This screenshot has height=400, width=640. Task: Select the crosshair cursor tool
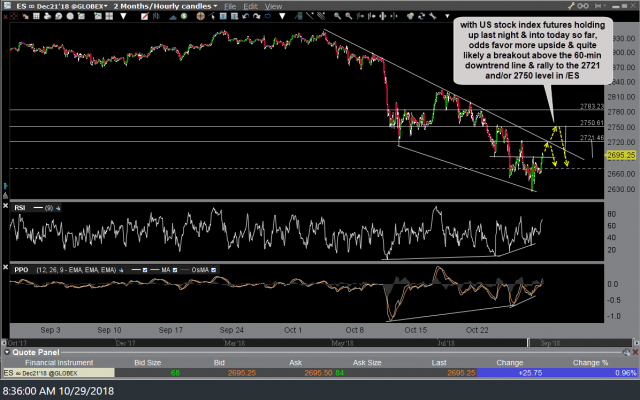click(x=200, y=16)
